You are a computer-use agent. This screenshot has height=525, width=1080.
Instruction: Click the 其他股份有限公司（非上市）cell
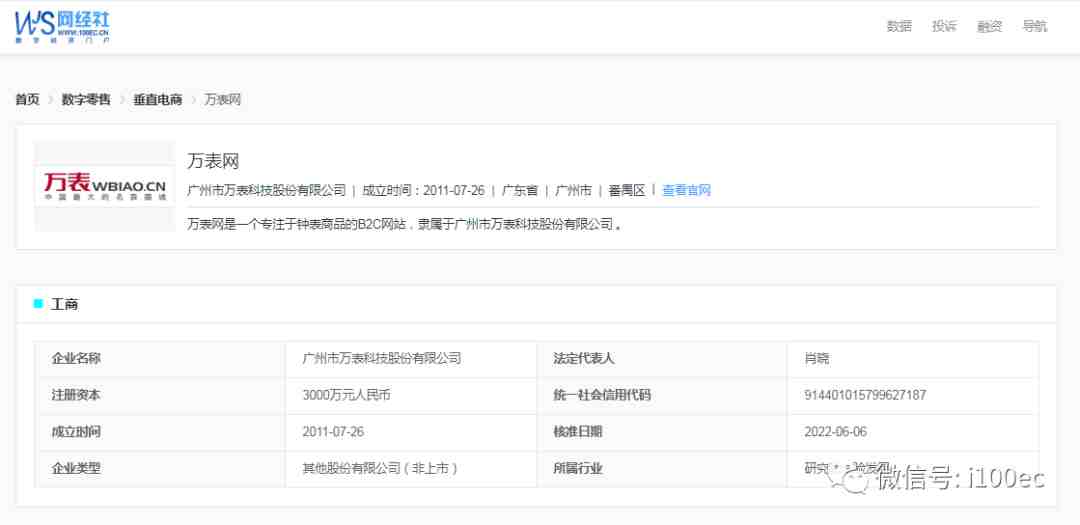(x=411, y=469)
